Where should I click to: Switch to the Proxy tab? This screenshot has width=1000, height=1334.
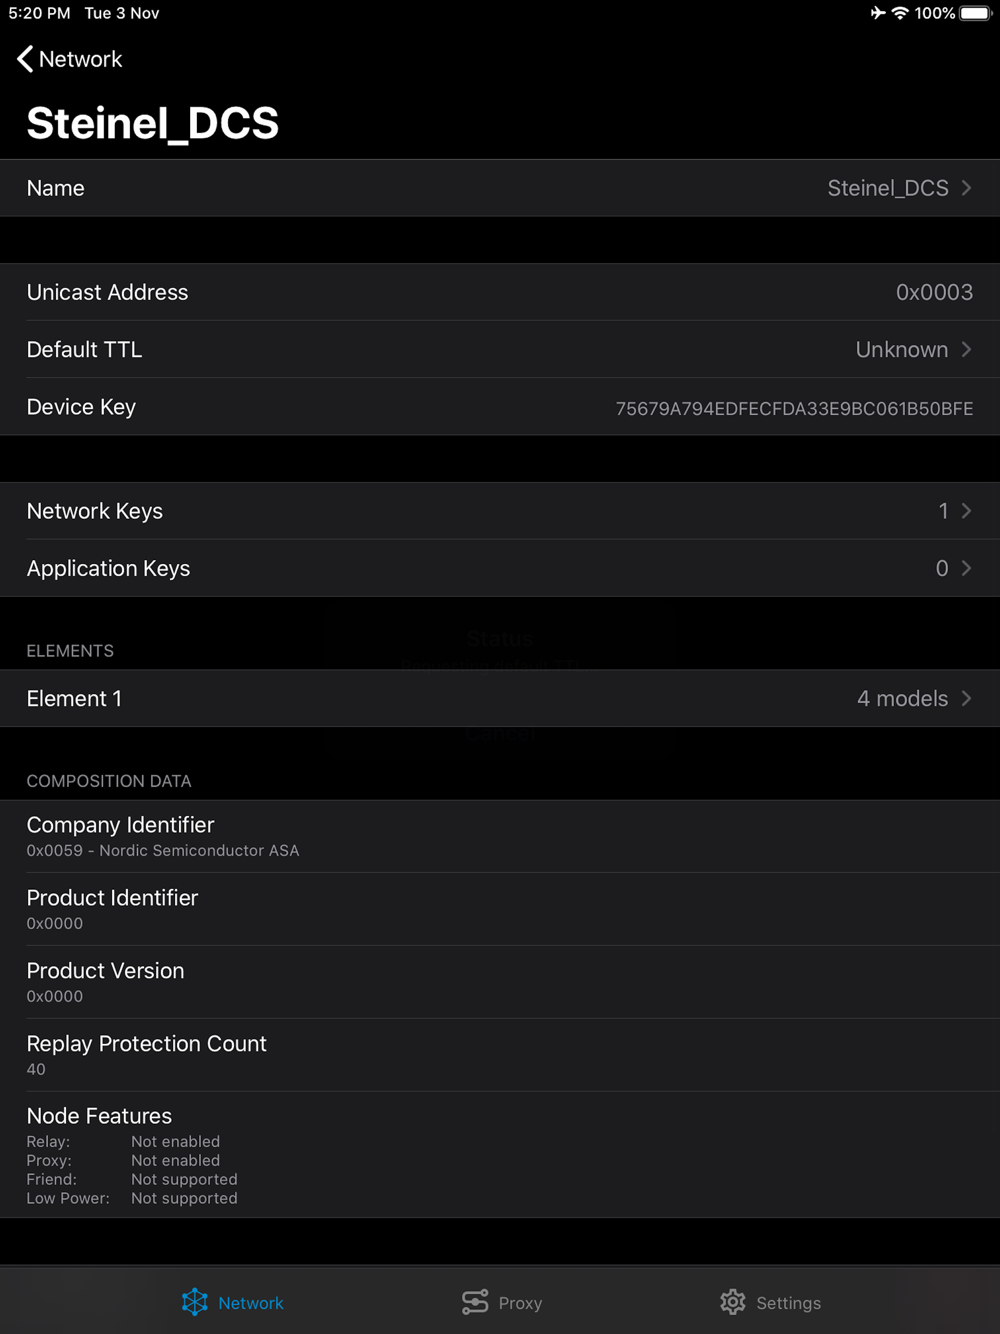(502, 1302)
